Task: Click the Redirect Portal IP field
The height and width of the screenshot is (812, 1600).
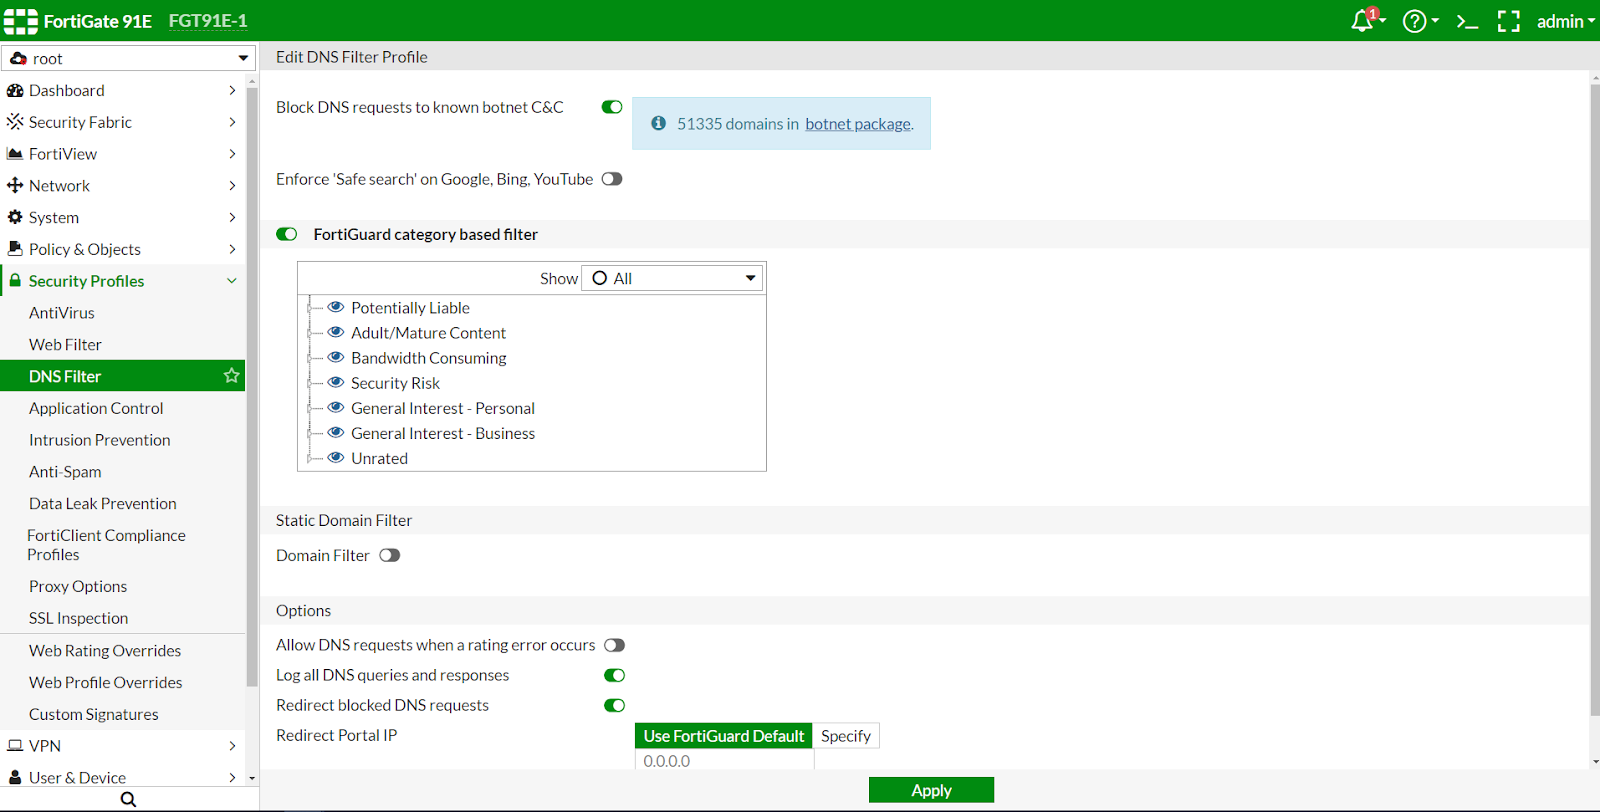Action: (724, 761)
